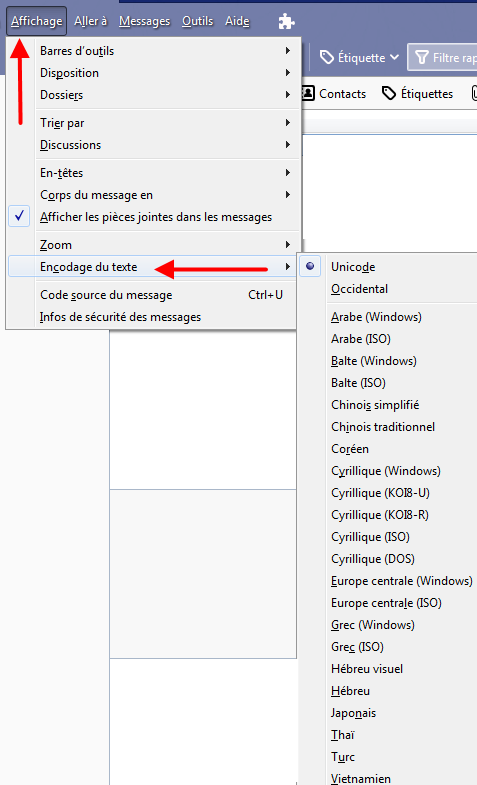Expand the Zoom submenu arrow
The height and width of the screenshot is (785, 477).
pos(288,244)
